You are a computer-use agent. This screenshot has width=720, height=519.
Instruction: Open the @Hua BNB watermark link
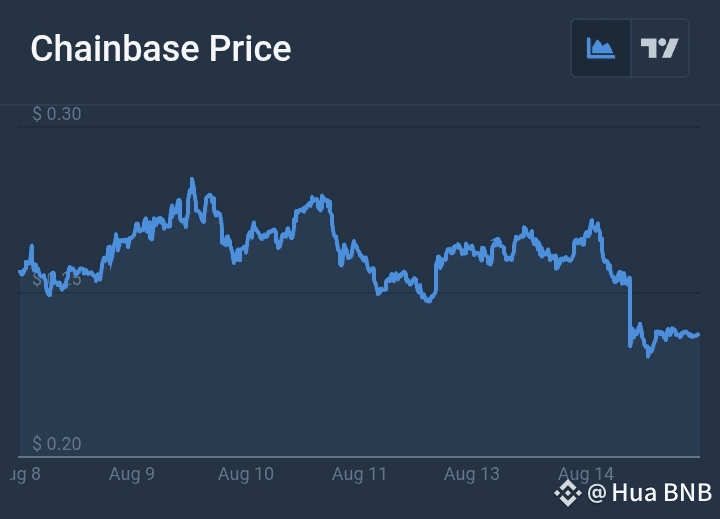pos(649,493)
